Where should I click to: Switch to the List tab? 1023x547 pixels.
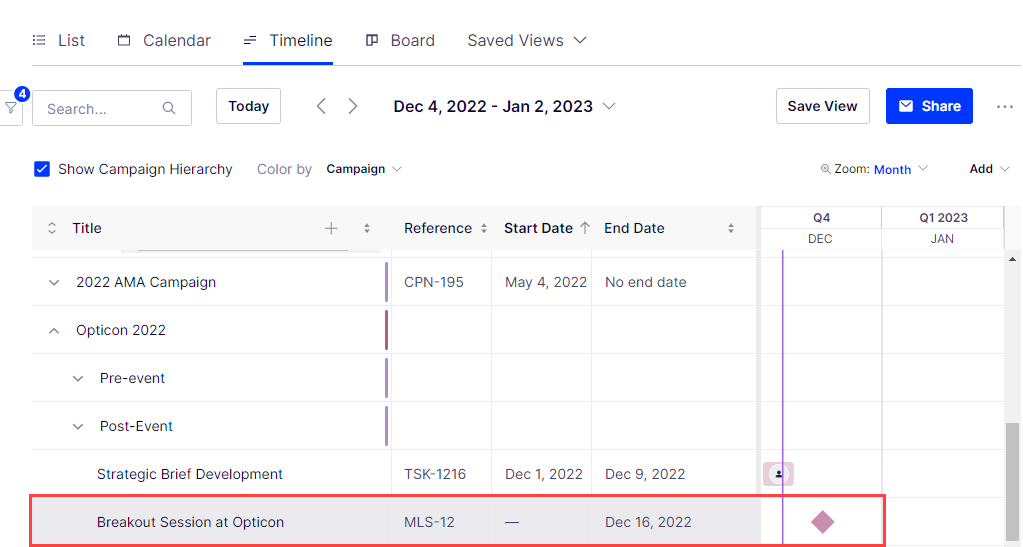(x=59, y=40)
